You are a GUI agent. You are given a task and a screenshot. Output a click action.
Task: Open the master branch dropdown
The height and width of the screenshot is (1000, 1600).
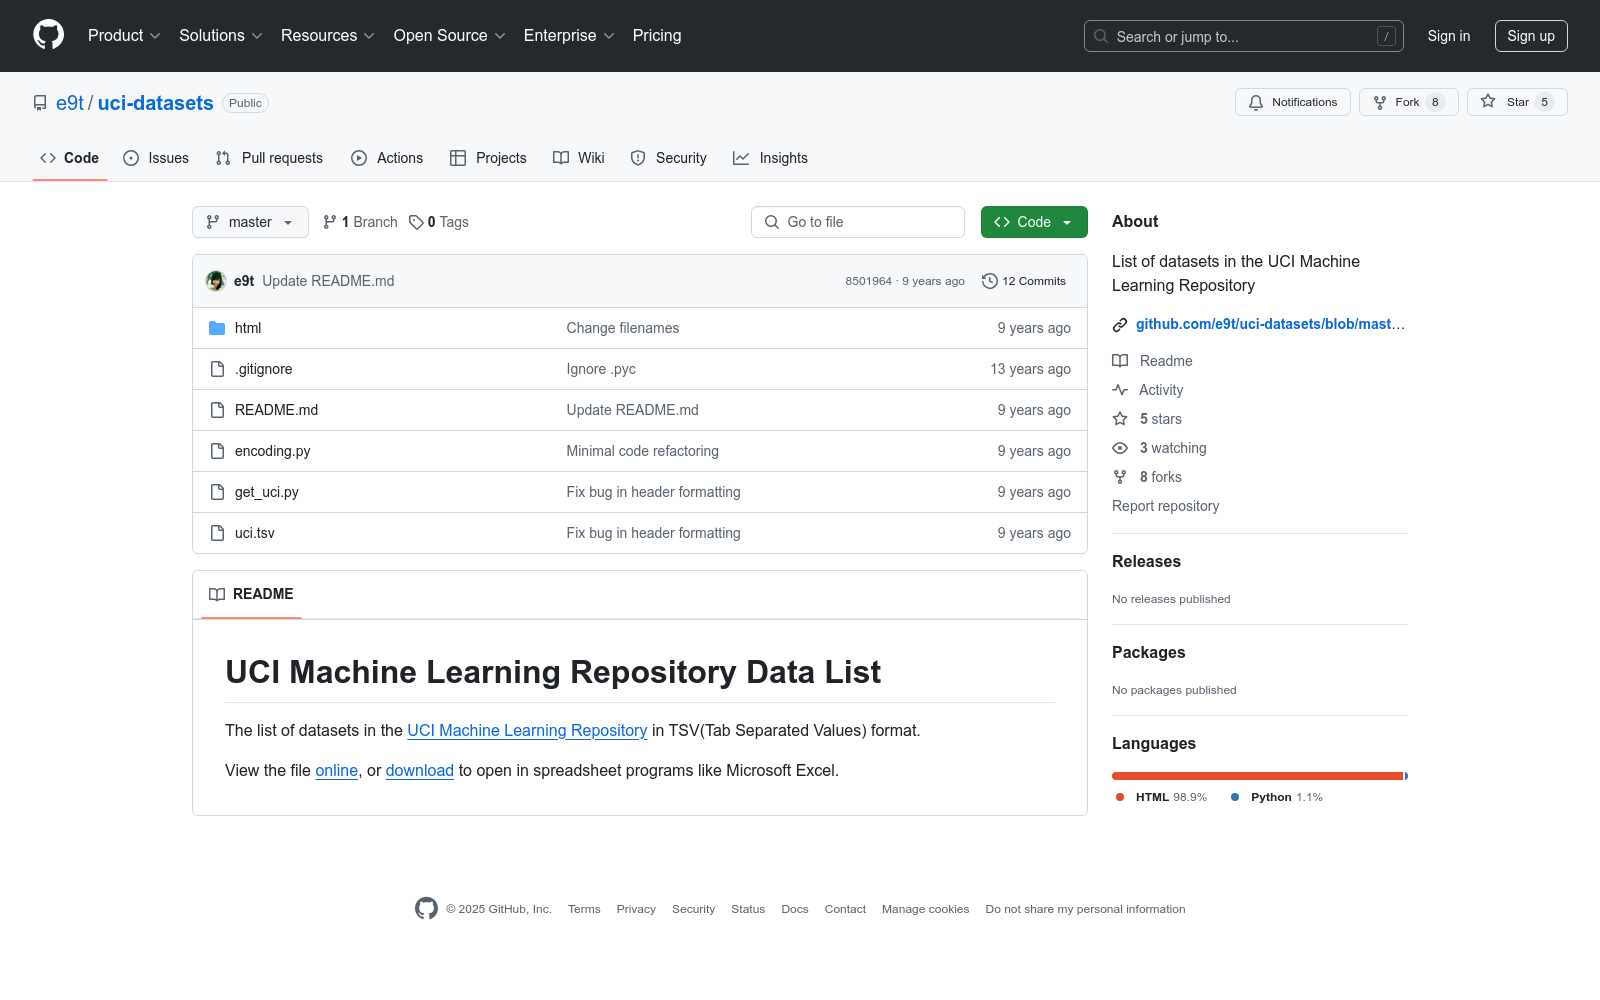[250, 222]
